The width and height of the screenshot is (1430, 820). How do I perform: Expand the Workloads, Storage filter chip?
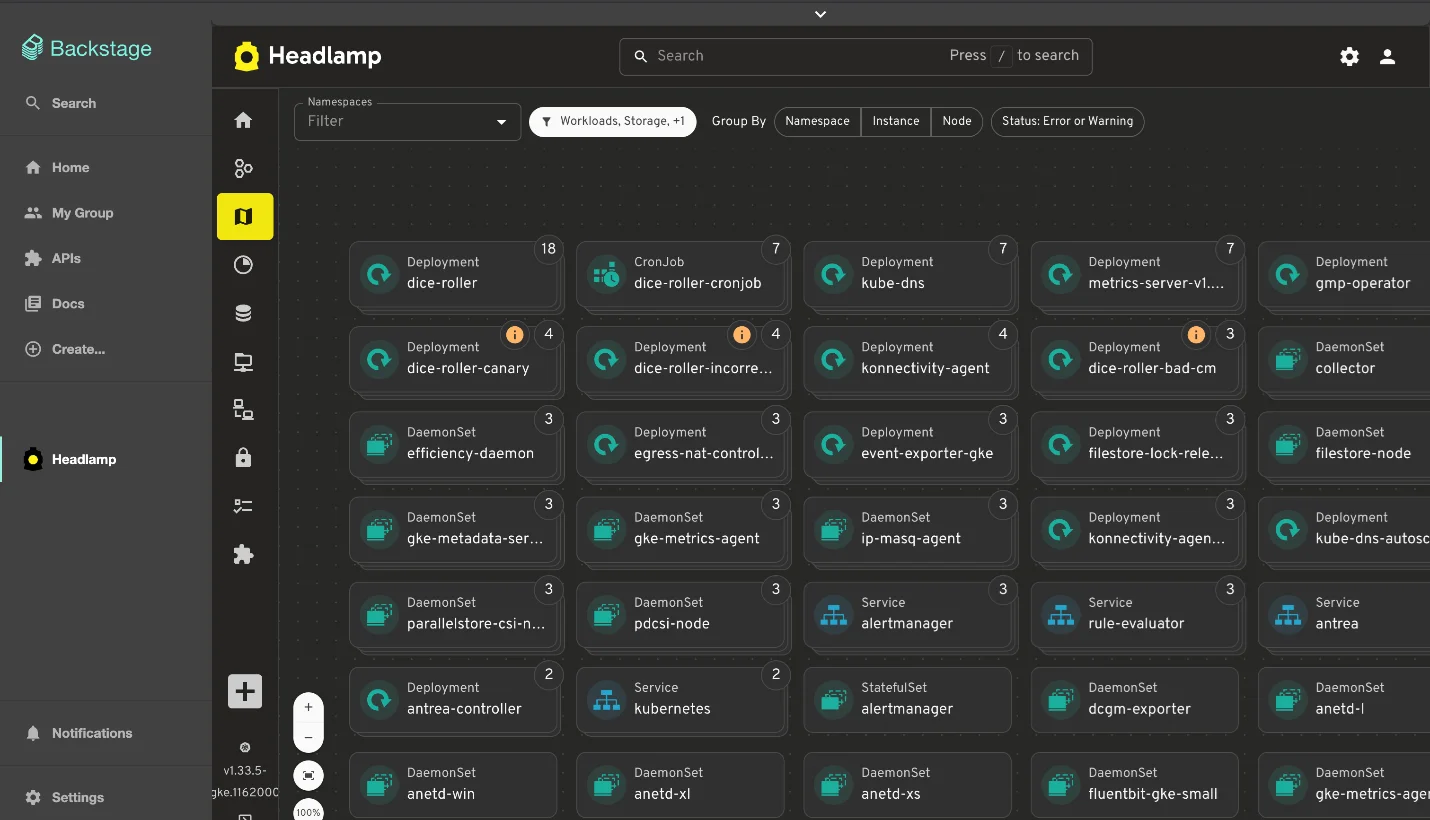(612, 121)
